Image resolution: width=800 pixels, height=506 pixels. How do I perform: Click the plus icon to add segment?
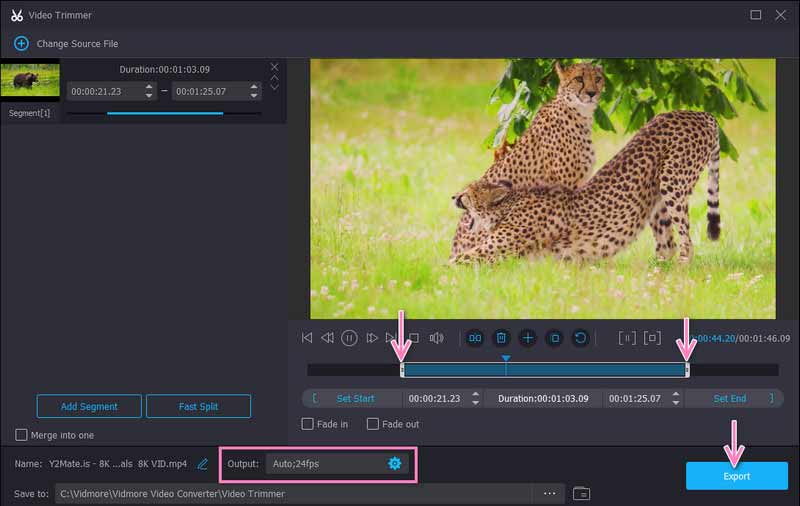click(x=527, y=338)
